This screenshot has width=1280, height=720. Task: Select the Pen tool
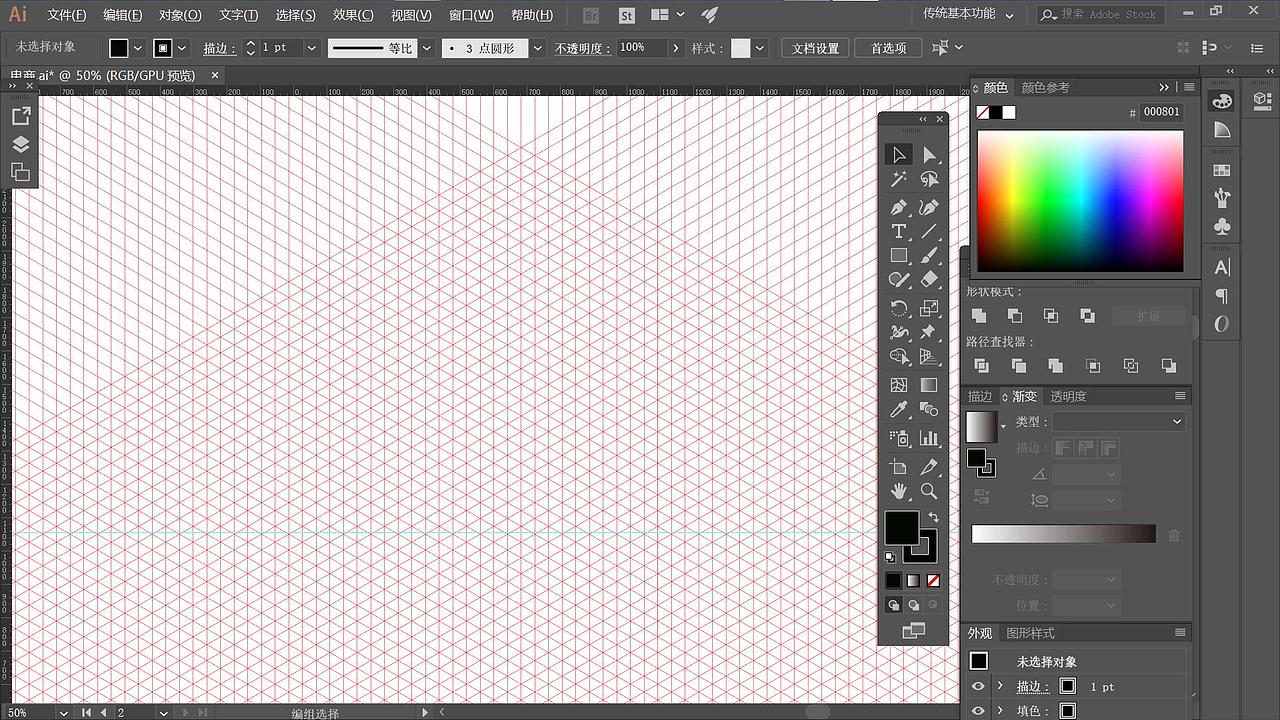click(x=898, y=207)
